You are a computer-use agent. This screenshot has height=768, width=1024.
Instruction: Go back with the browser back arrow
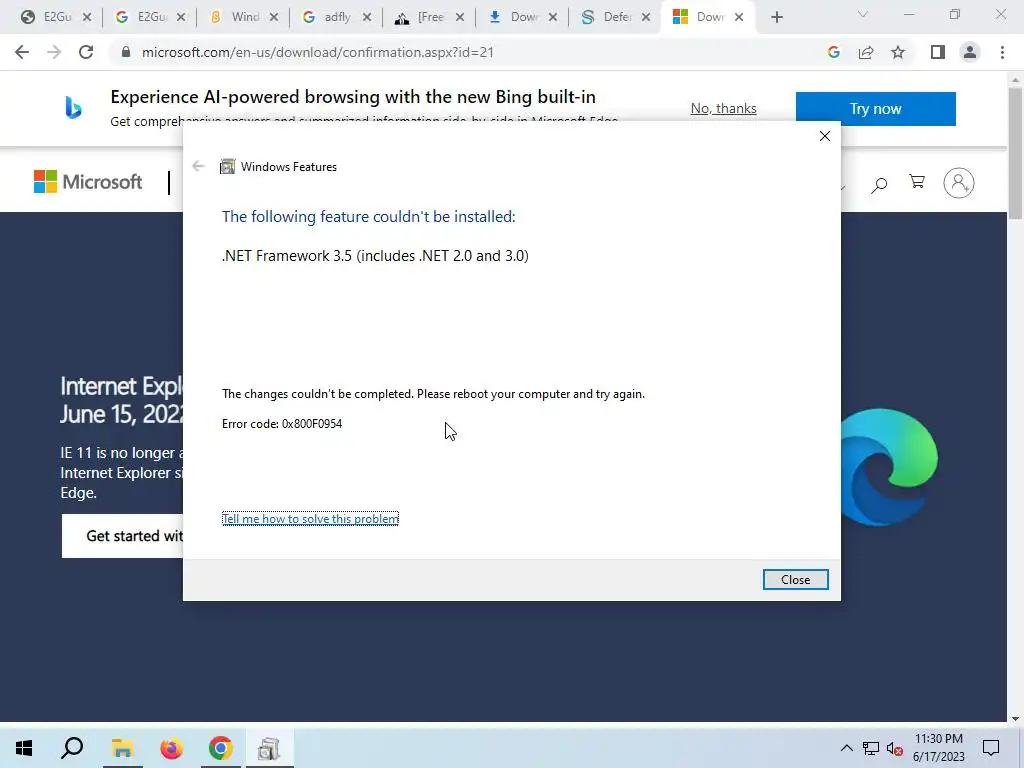click(22, 52)
